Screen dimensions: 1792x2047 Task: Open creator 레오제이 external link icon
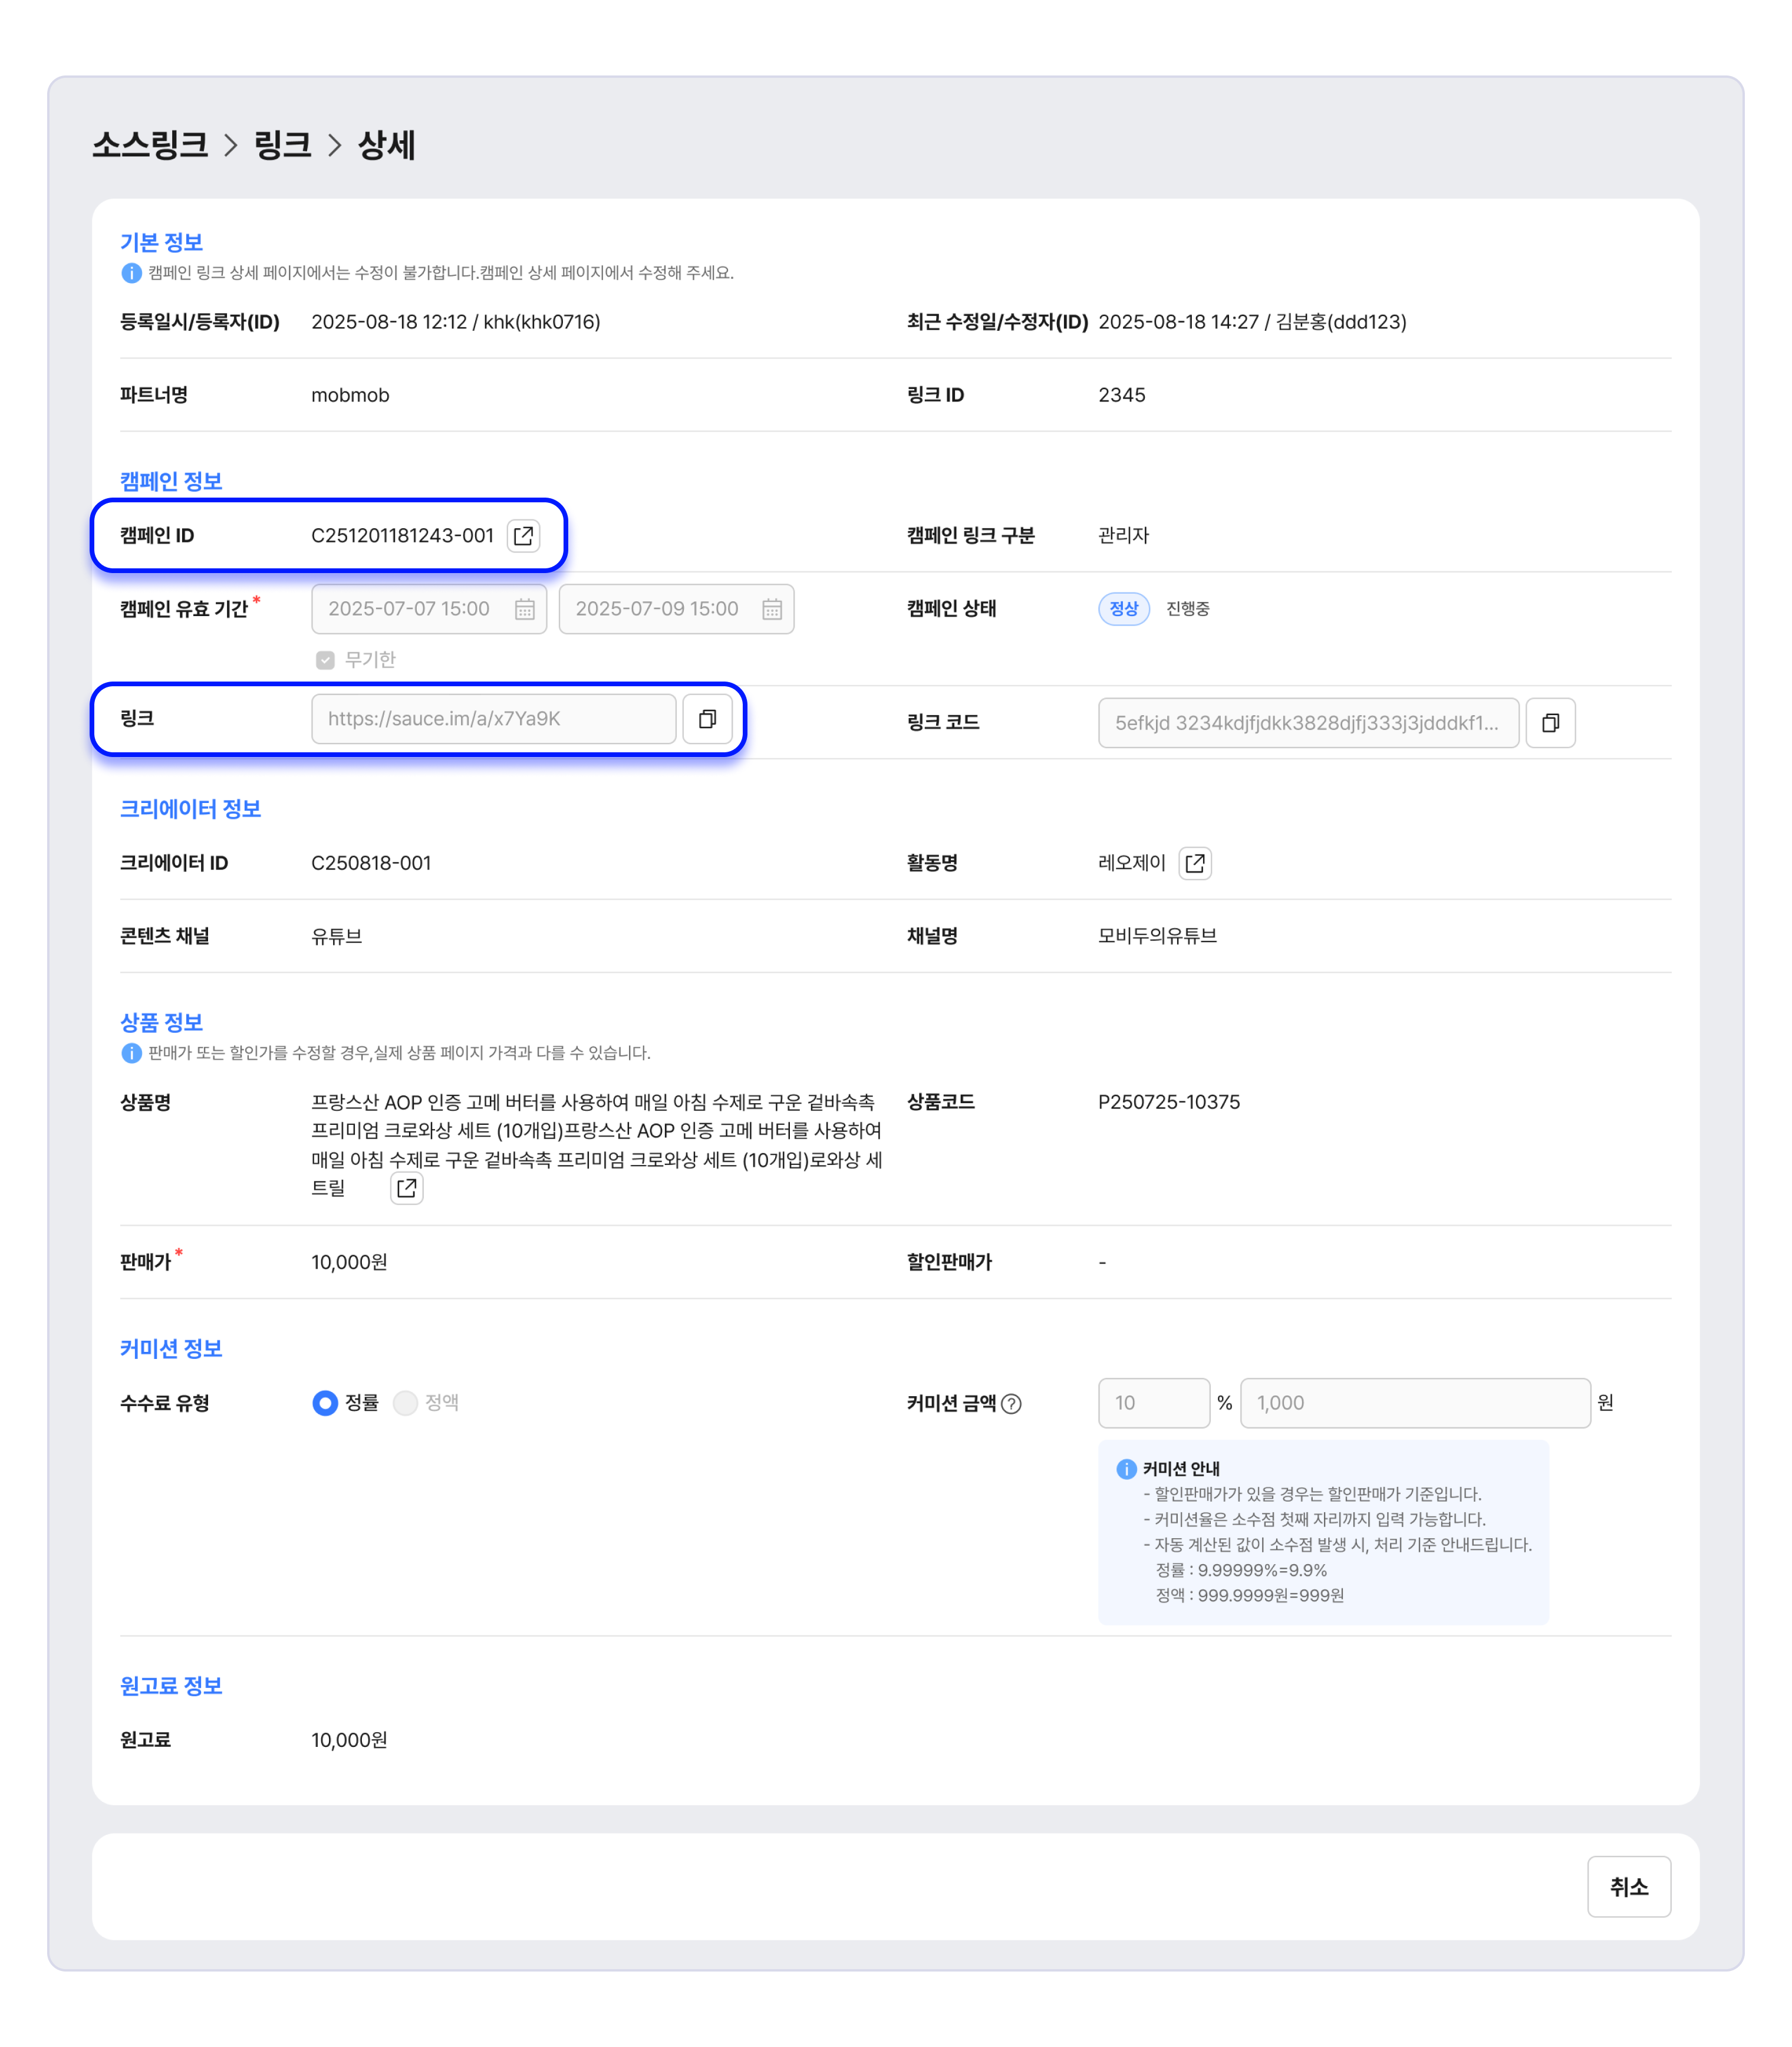pos(1195,863)
